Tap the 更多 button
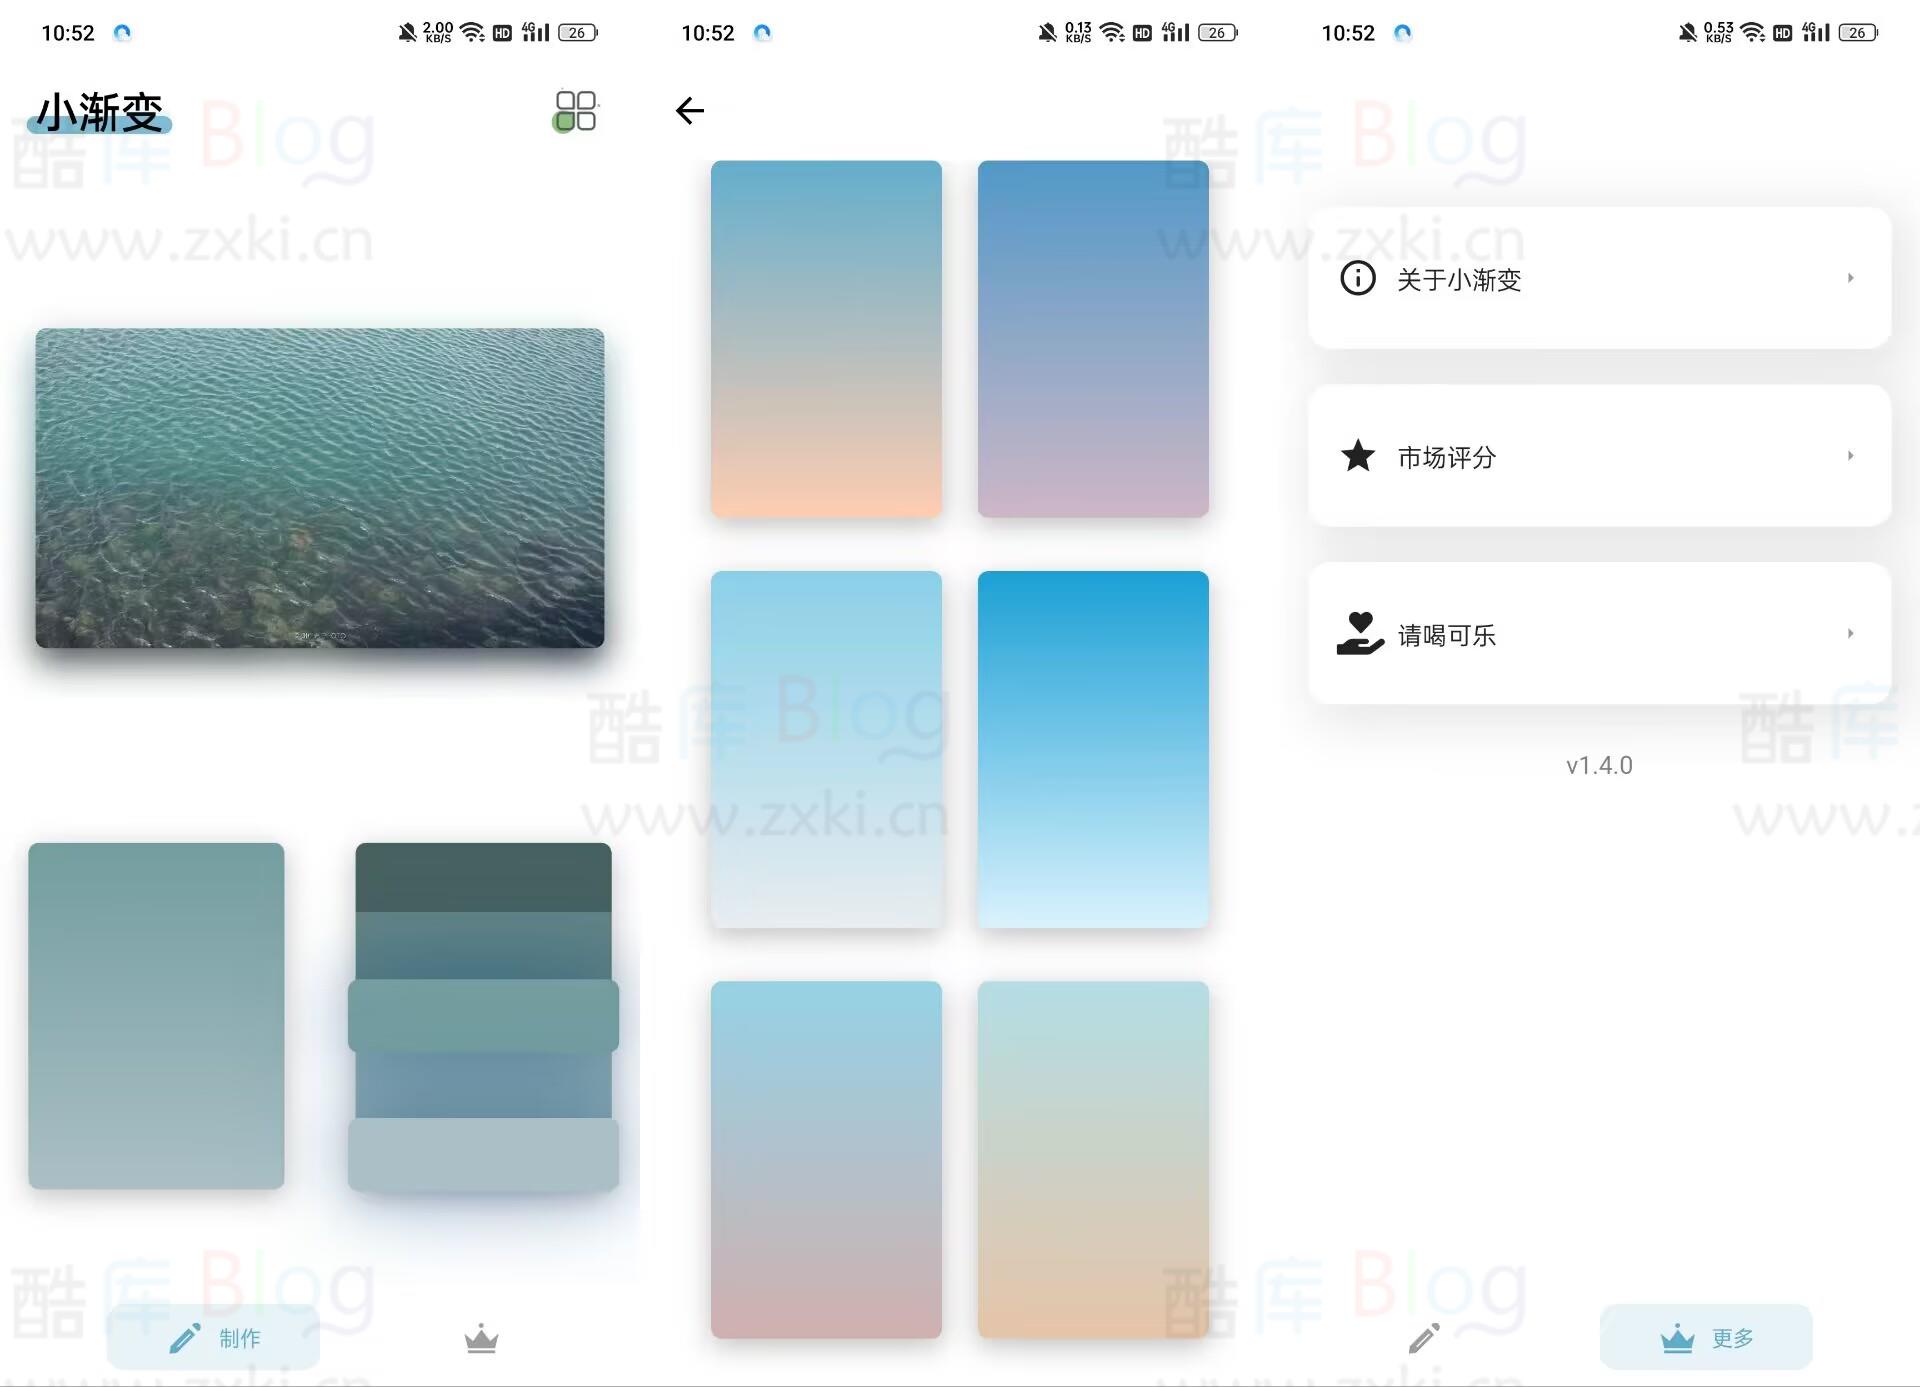This screenshot has width=1920, height=1387. click(x=1706, y=1337)
